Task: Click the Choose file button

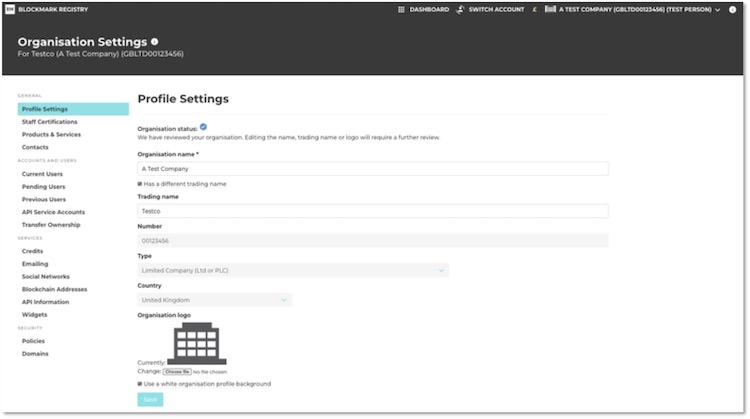Action: (x=176, y=372)
